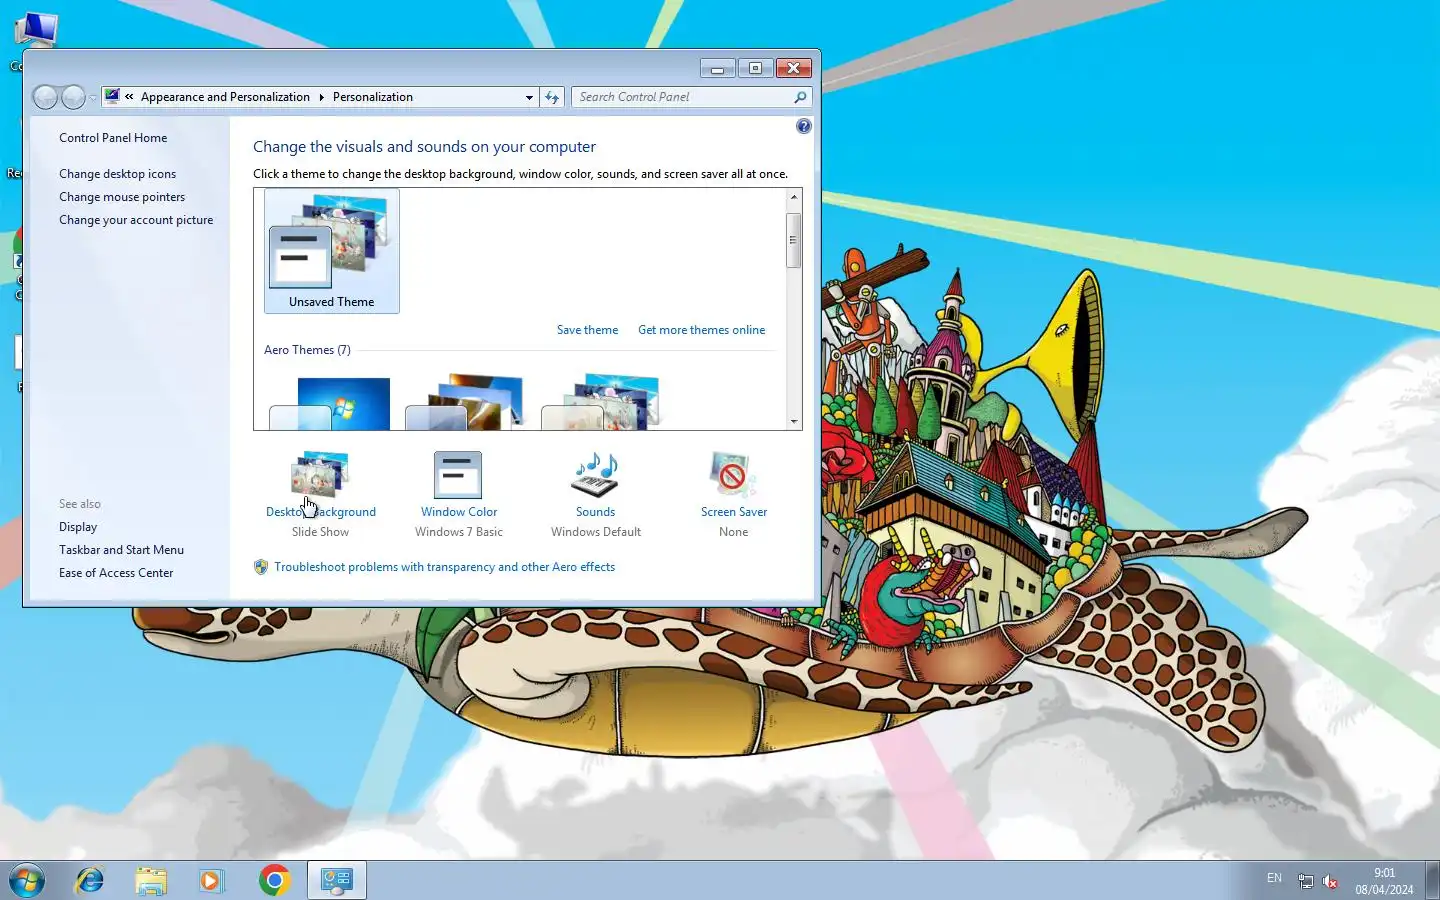Click the Personalization breadcrumb

coord(372,97)
